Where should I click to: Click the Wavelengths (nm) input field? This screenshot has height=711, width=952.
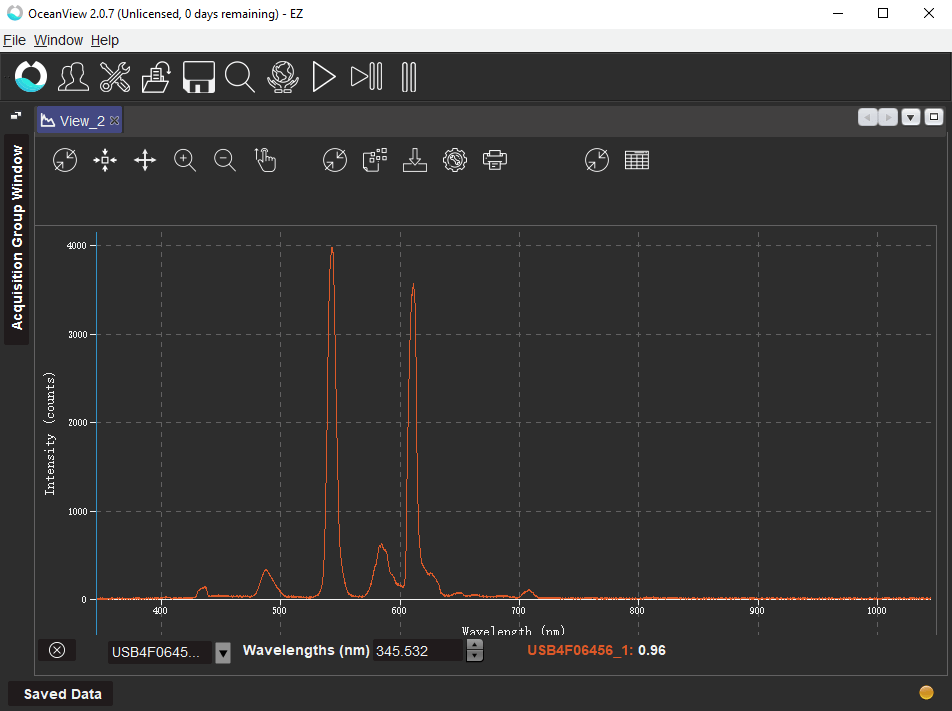pos(418,651)
